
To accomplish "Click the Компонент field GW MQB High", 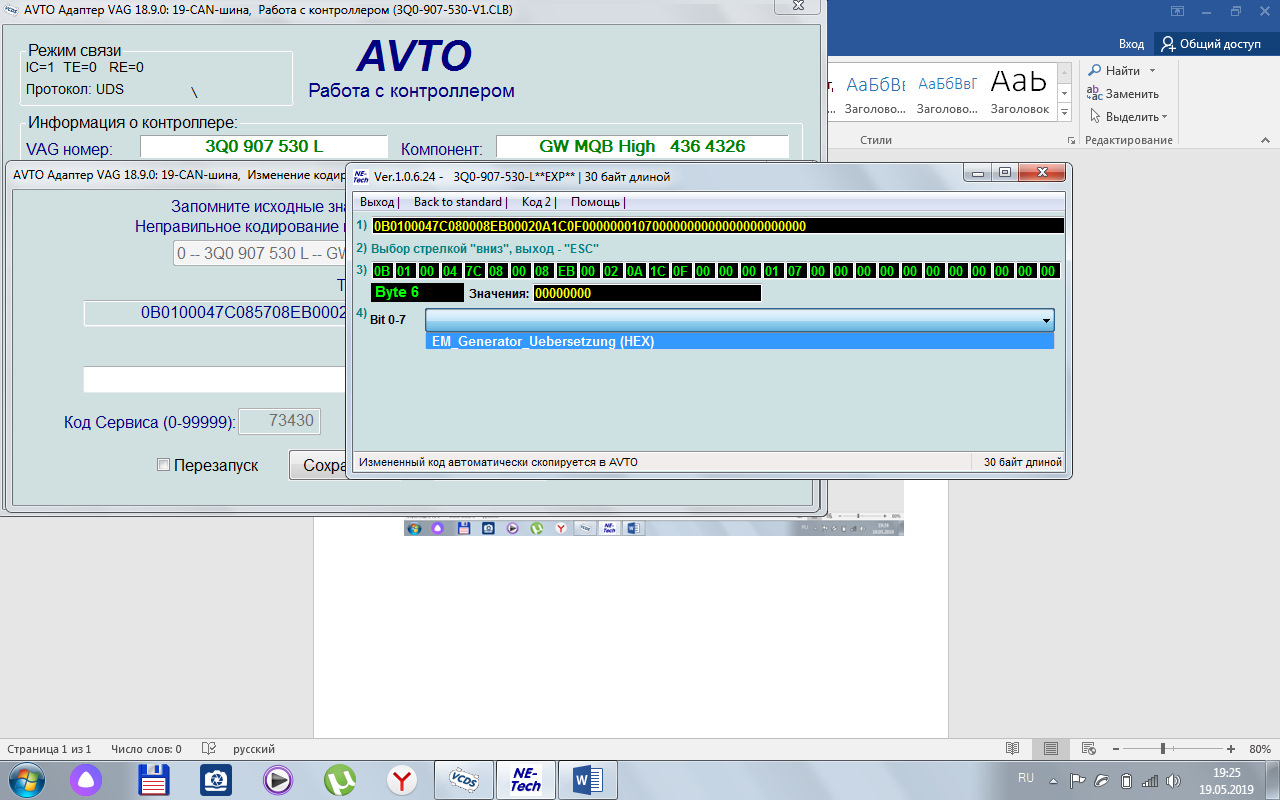I will [642, 146].
